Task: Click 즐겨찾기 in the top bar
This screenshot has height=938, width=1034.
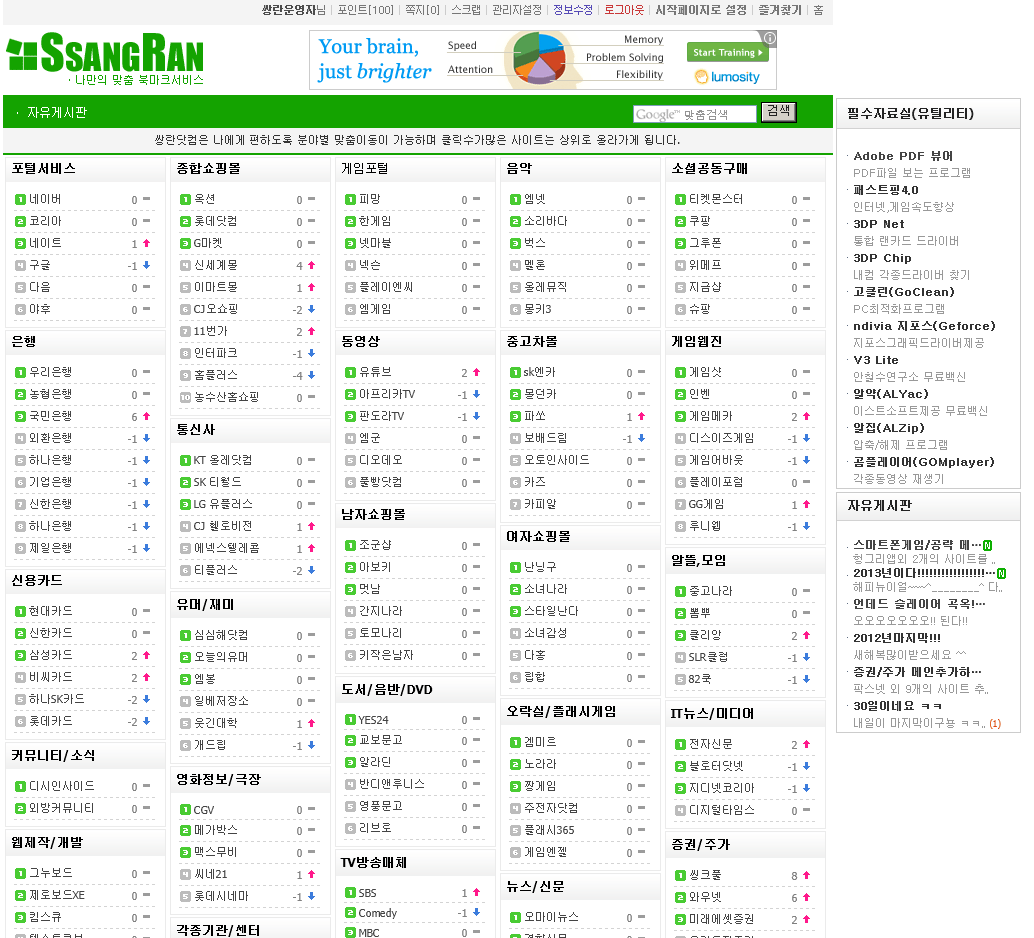Action: pos(779,10)
